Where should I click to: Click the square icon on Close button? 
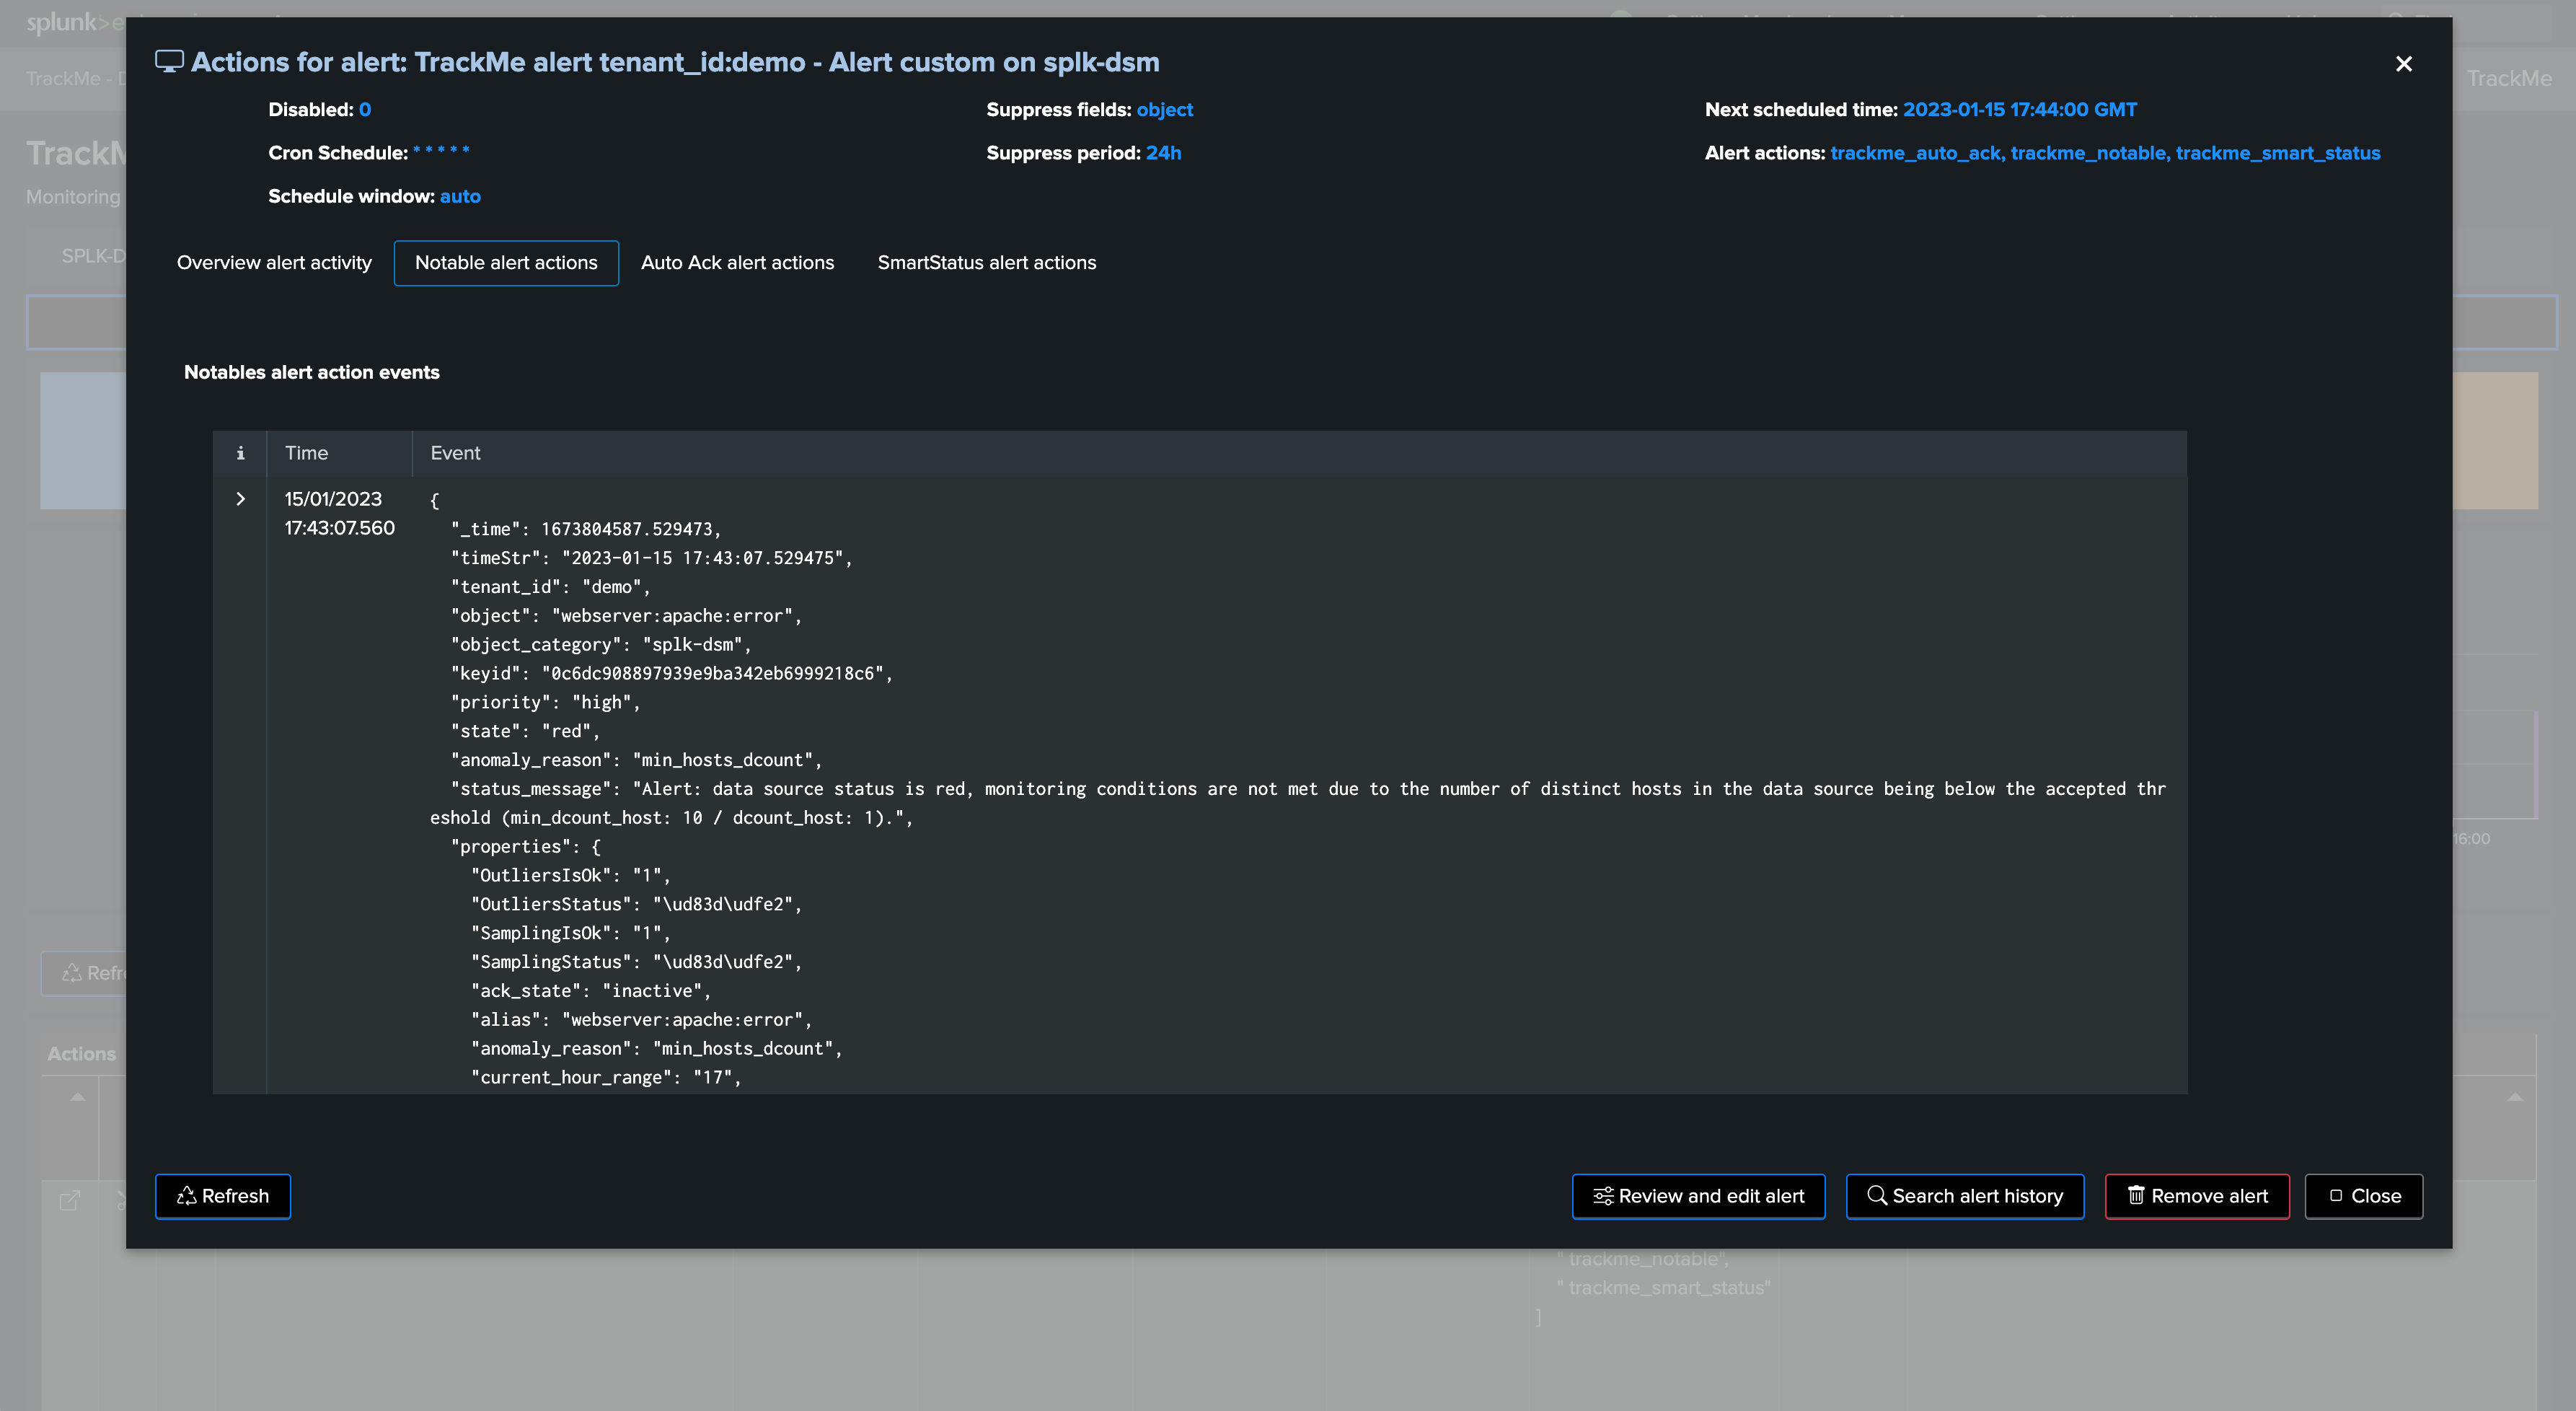tap(2336, 1196)
